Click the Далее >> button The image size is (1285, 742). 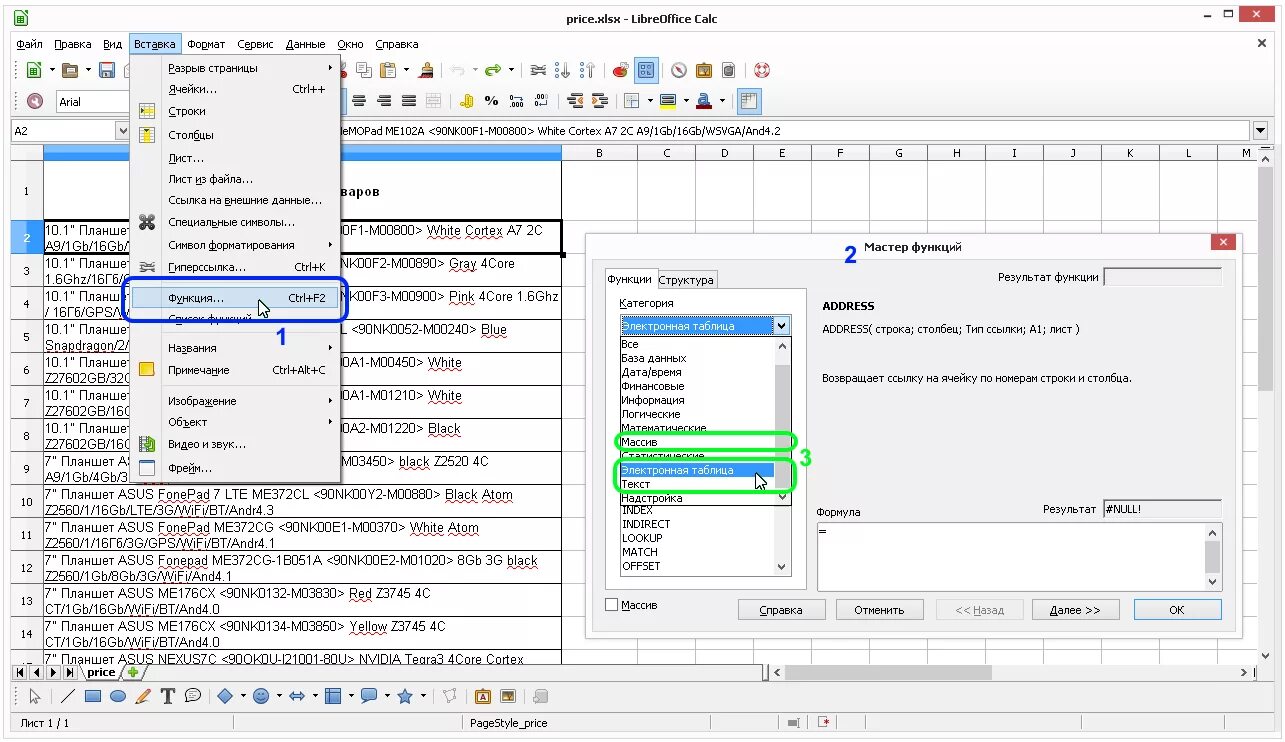tap(1075, 610)
